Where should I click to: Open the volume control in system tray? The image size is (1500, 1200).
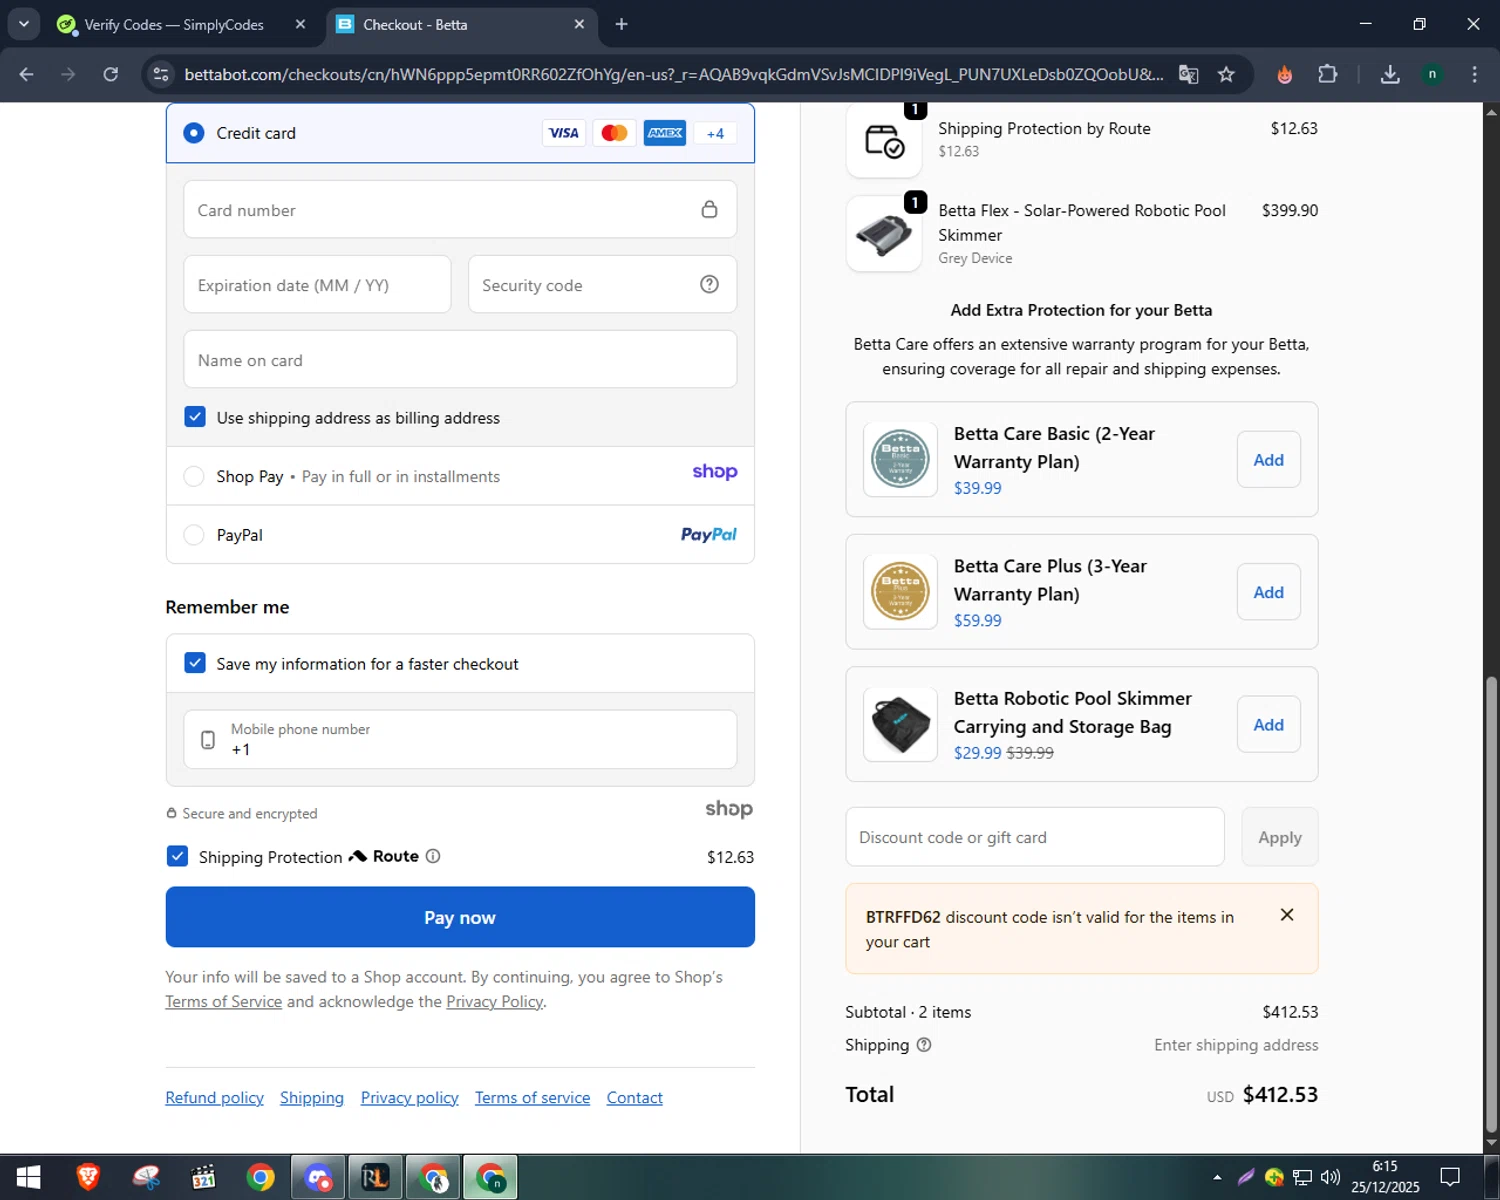[x=1329, y=1177]
